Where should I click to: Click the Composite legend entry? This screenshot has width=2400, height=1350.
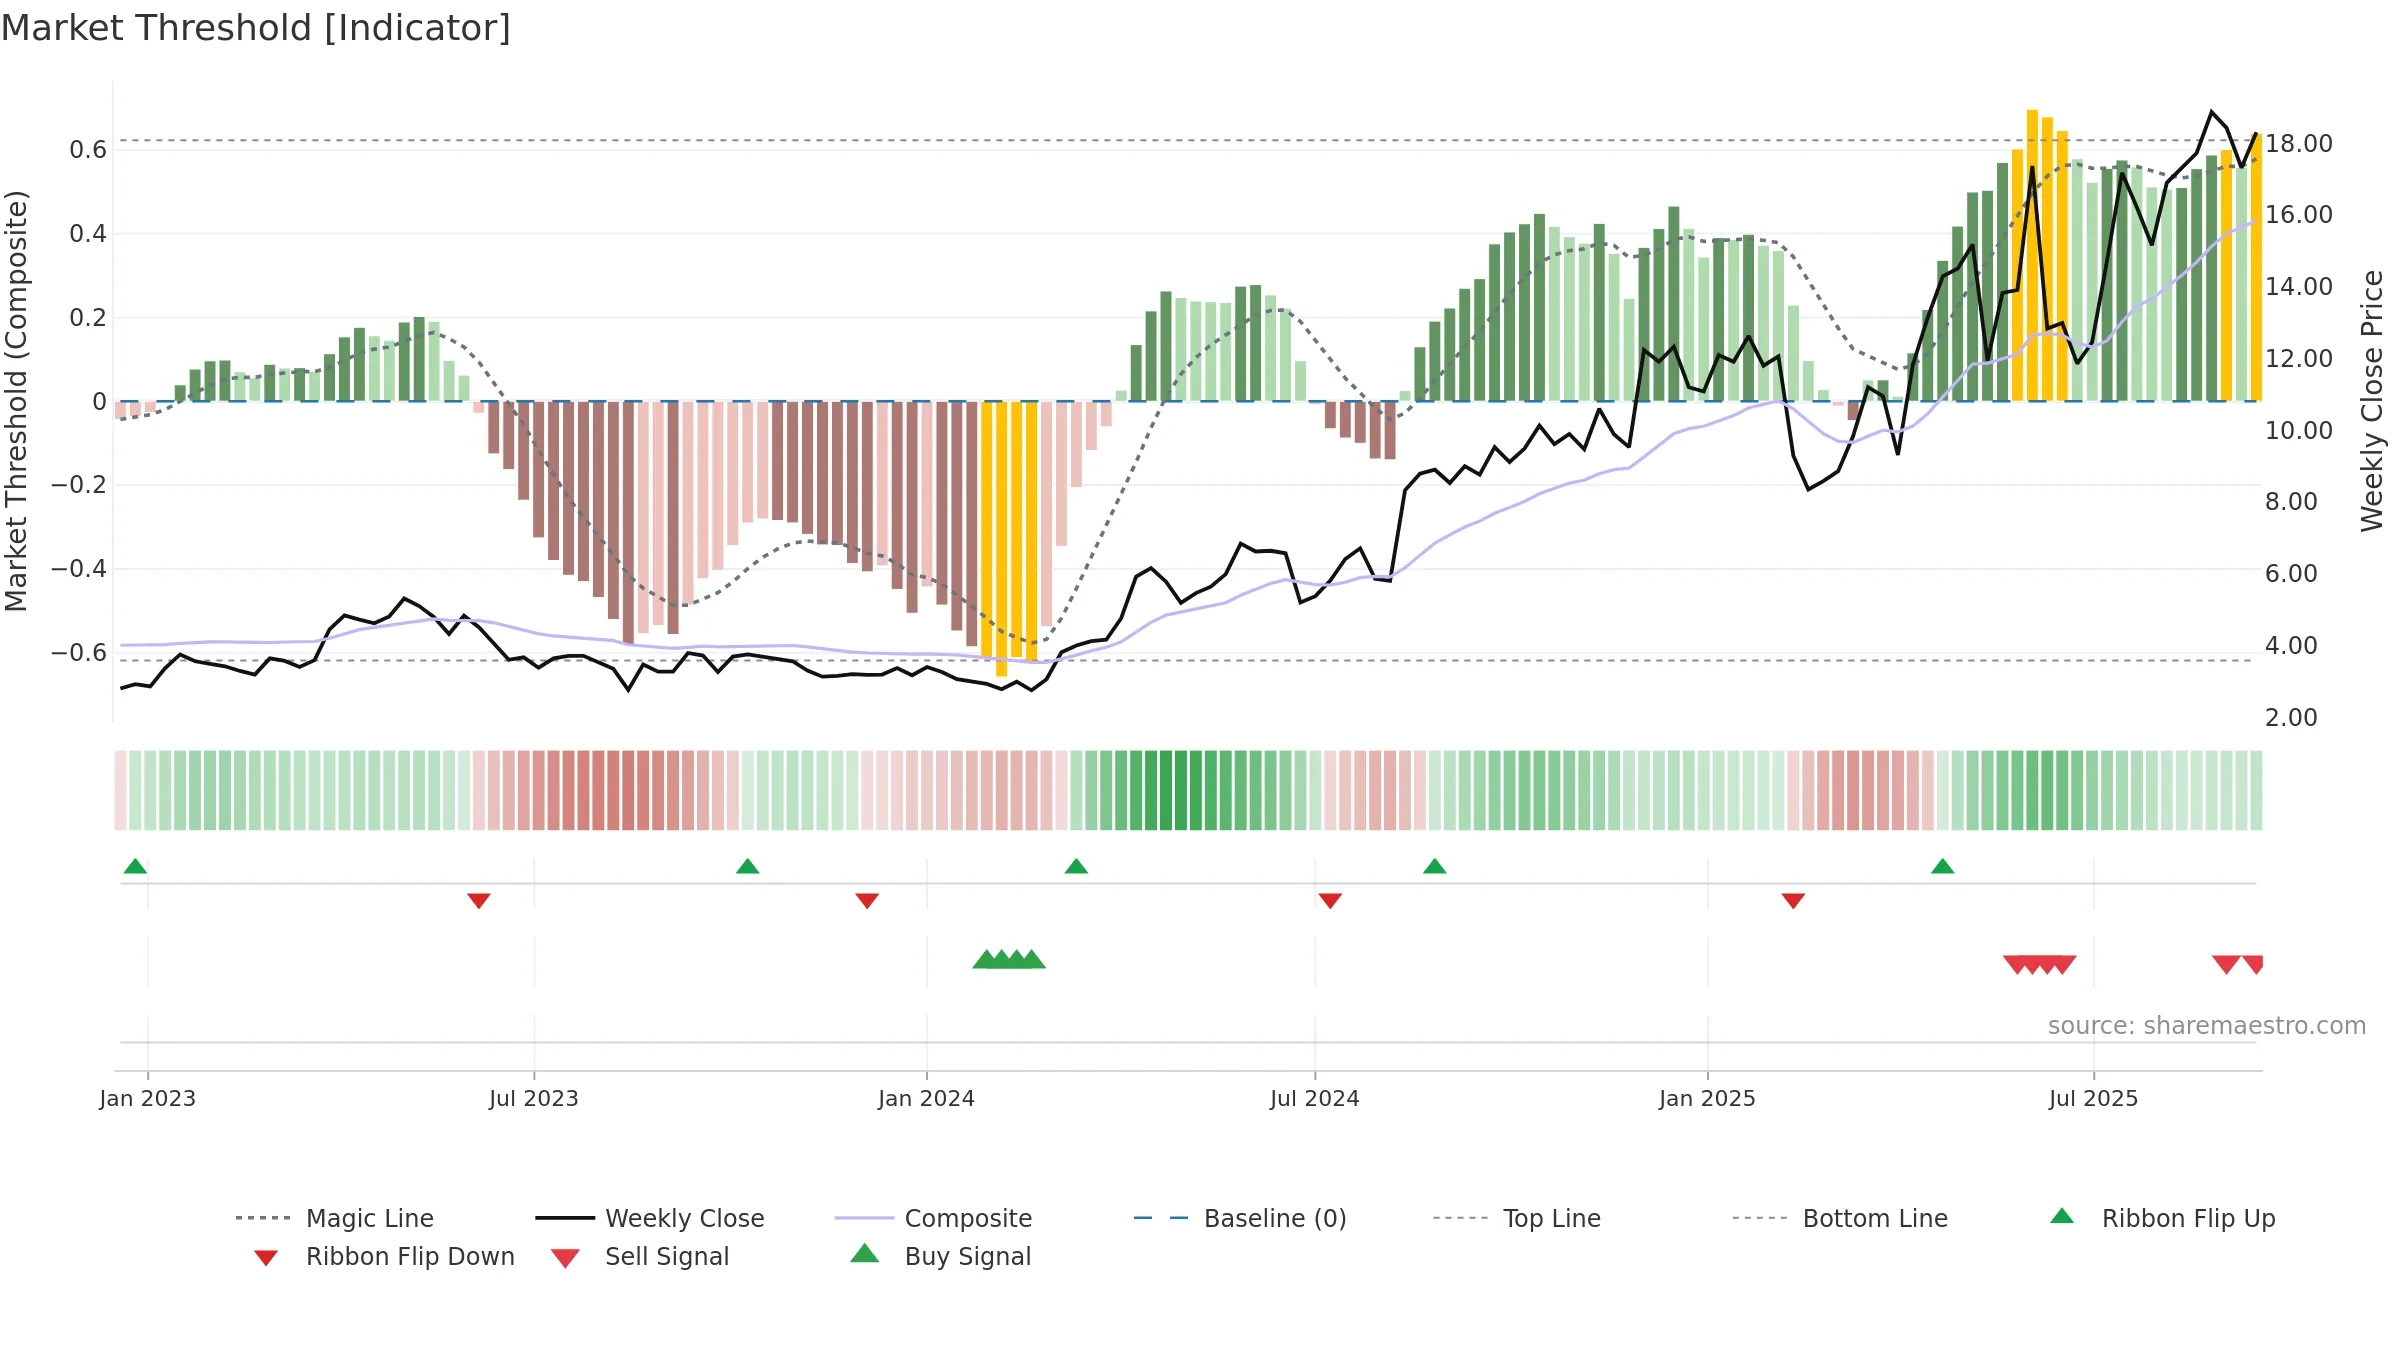coord(933,1218)
